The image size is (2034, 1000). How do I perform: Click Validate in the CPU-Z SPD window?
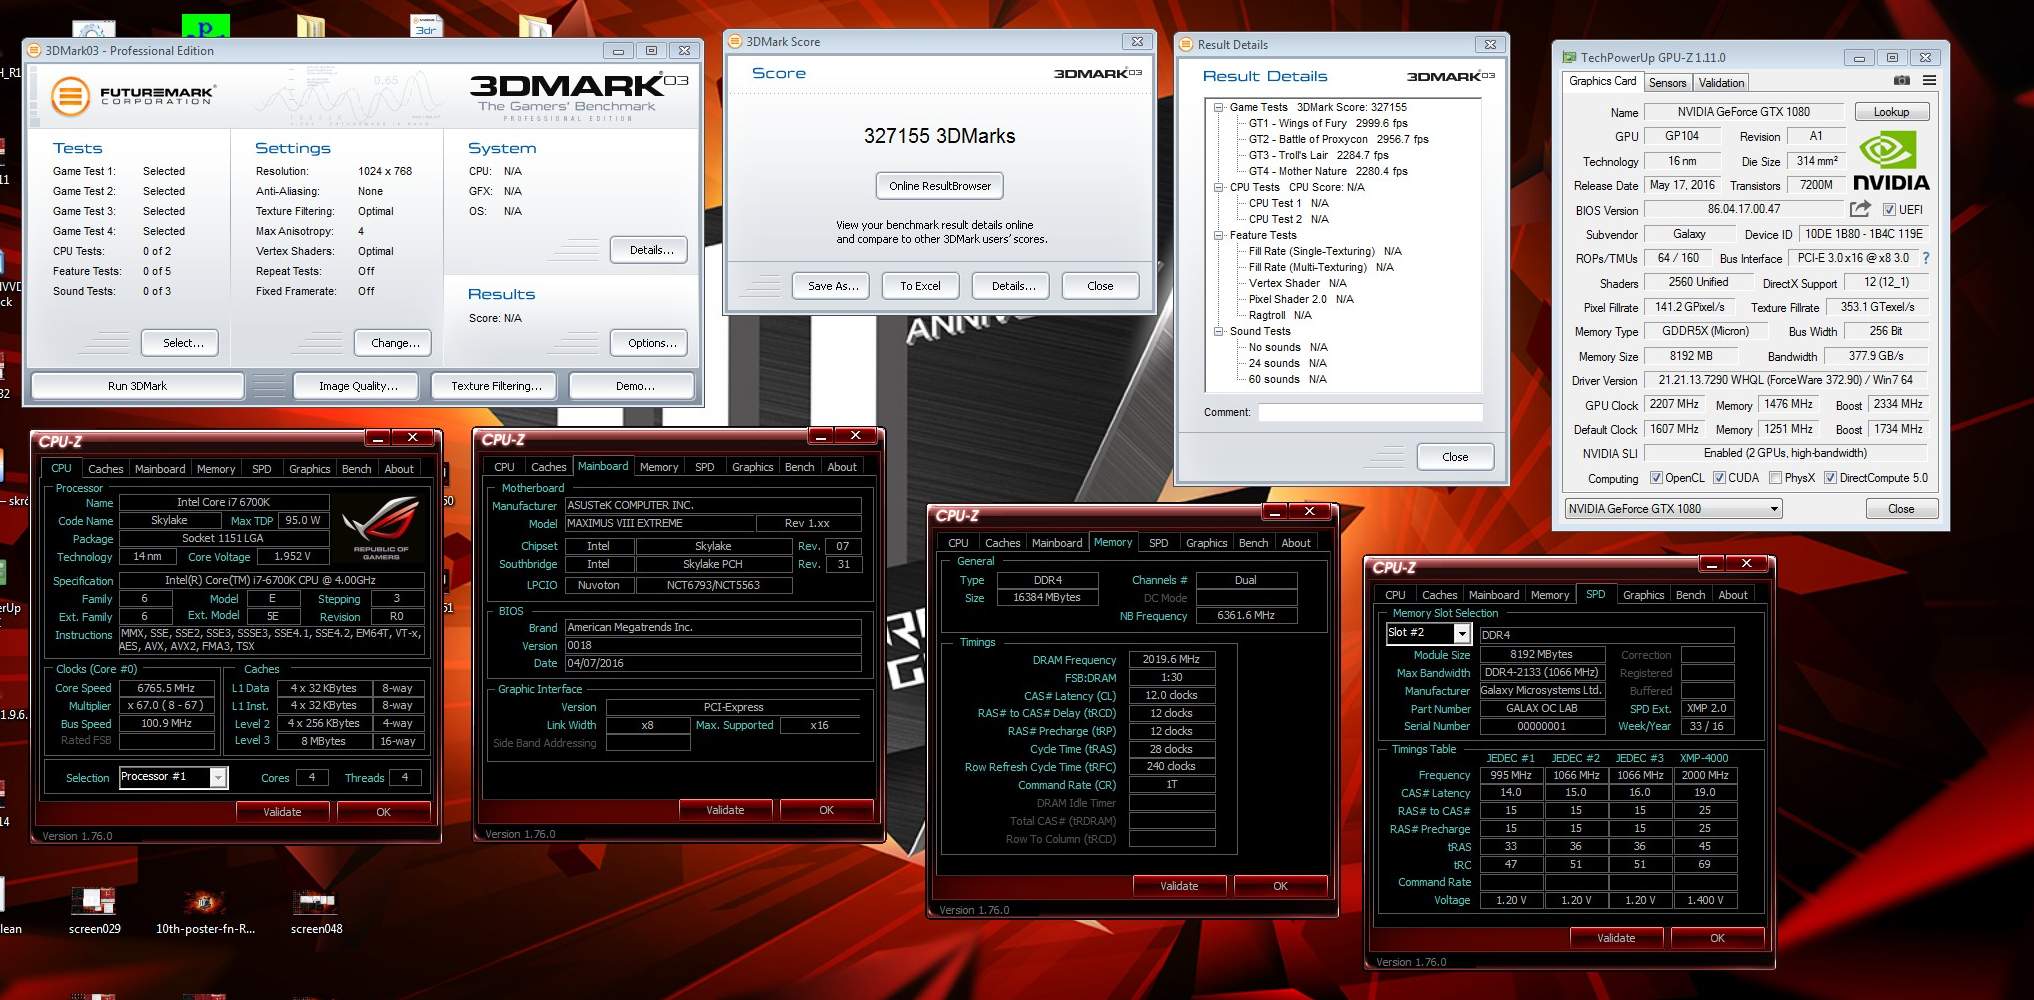(x=1616, y=938)
